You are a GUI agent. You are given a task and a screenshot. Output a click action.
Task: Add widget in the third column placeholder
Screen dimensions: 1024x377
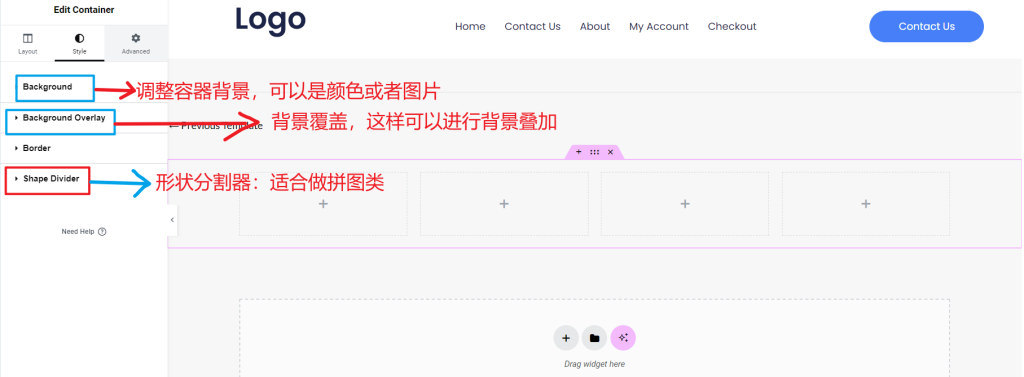[x=684, y=204]
